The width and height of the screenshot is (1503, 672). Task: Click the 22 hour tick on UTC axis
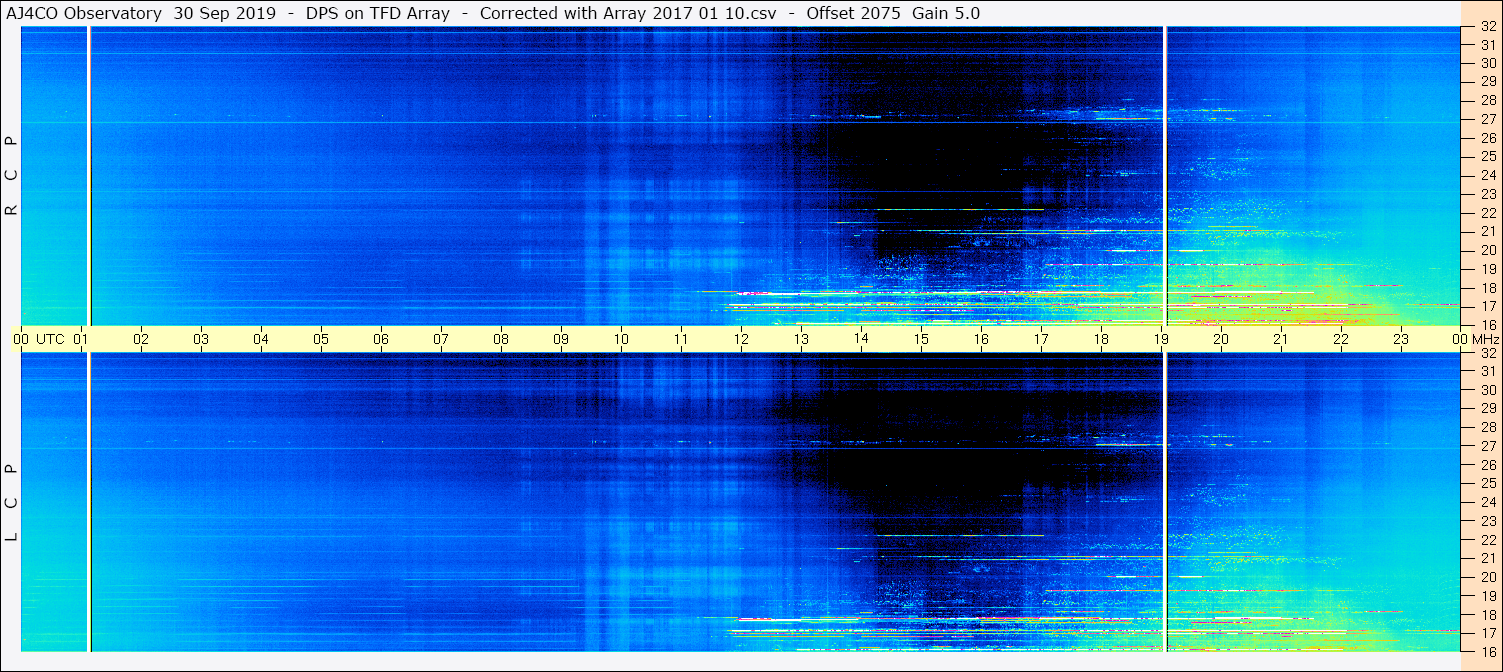pos(1341,339)
